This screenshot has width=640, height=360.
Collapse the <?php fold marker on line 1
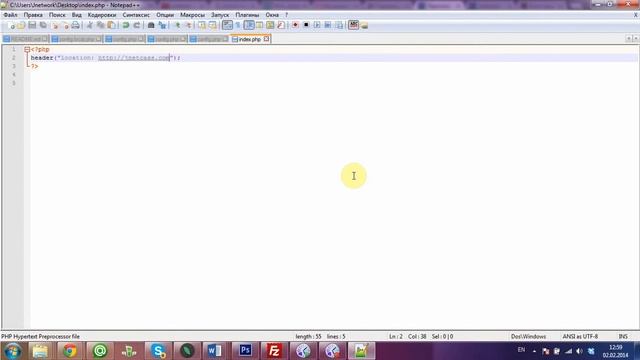point(27,49)
